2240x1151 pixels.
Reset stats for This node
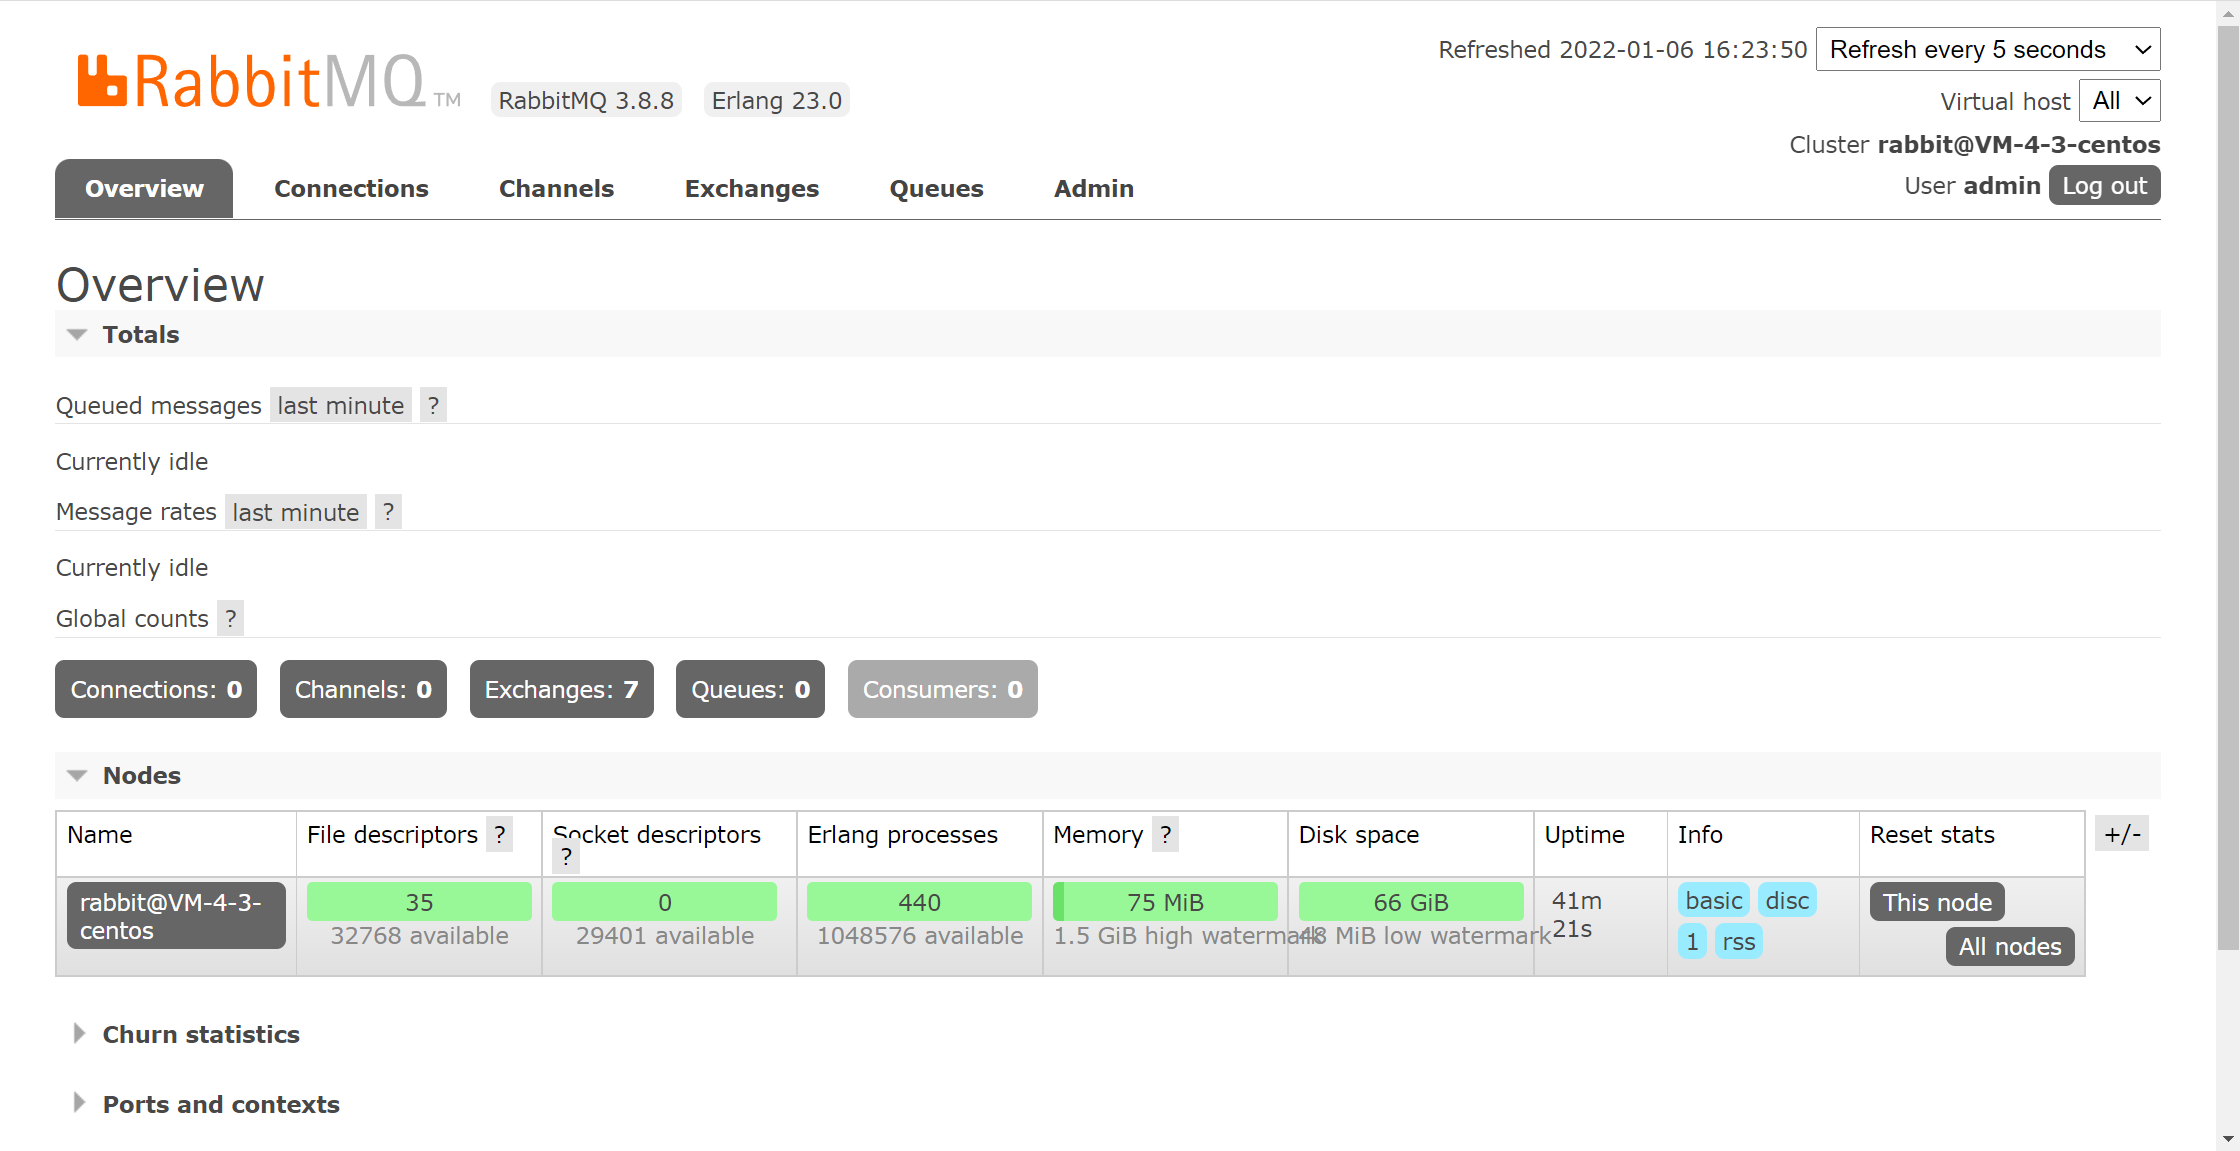click(1937, 902)
